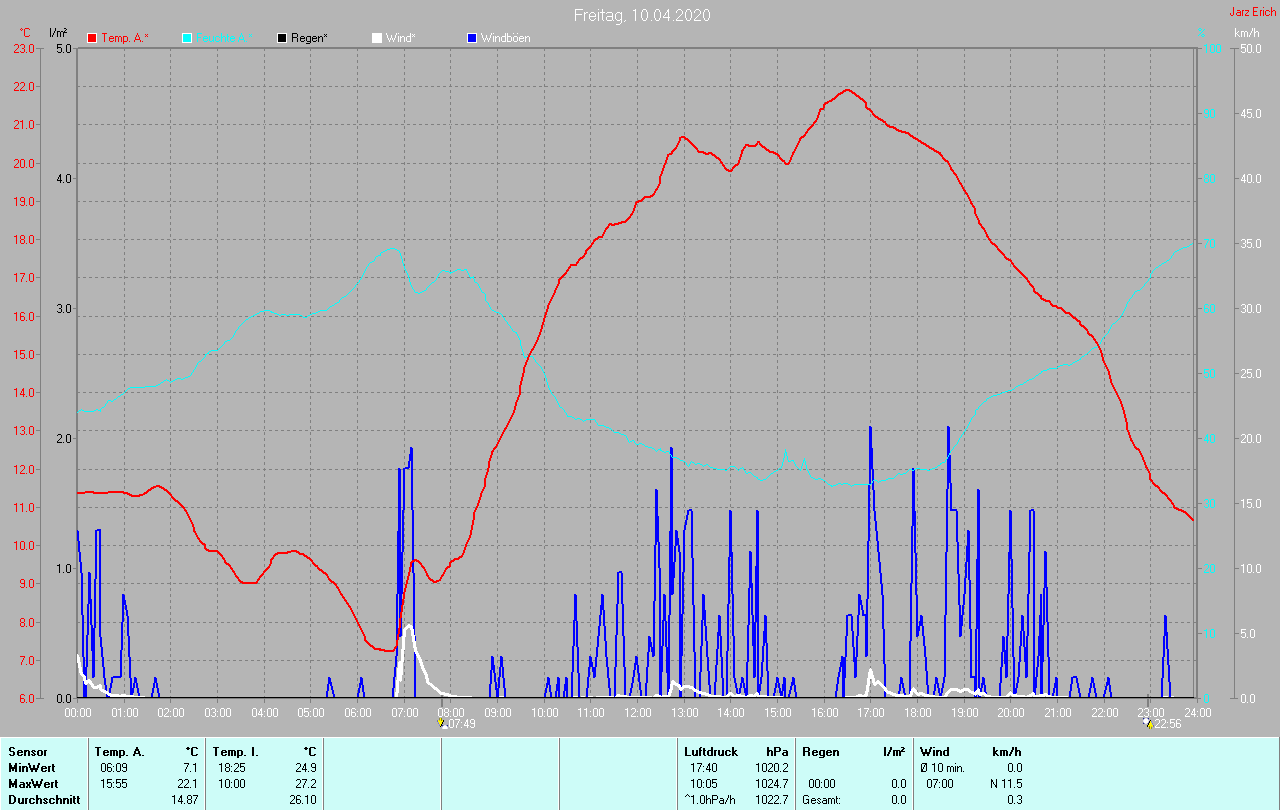The width and height of the screenshot is (1280, 810).
Task: Click the red Temp. A. legend swatch
Action: 92,38
